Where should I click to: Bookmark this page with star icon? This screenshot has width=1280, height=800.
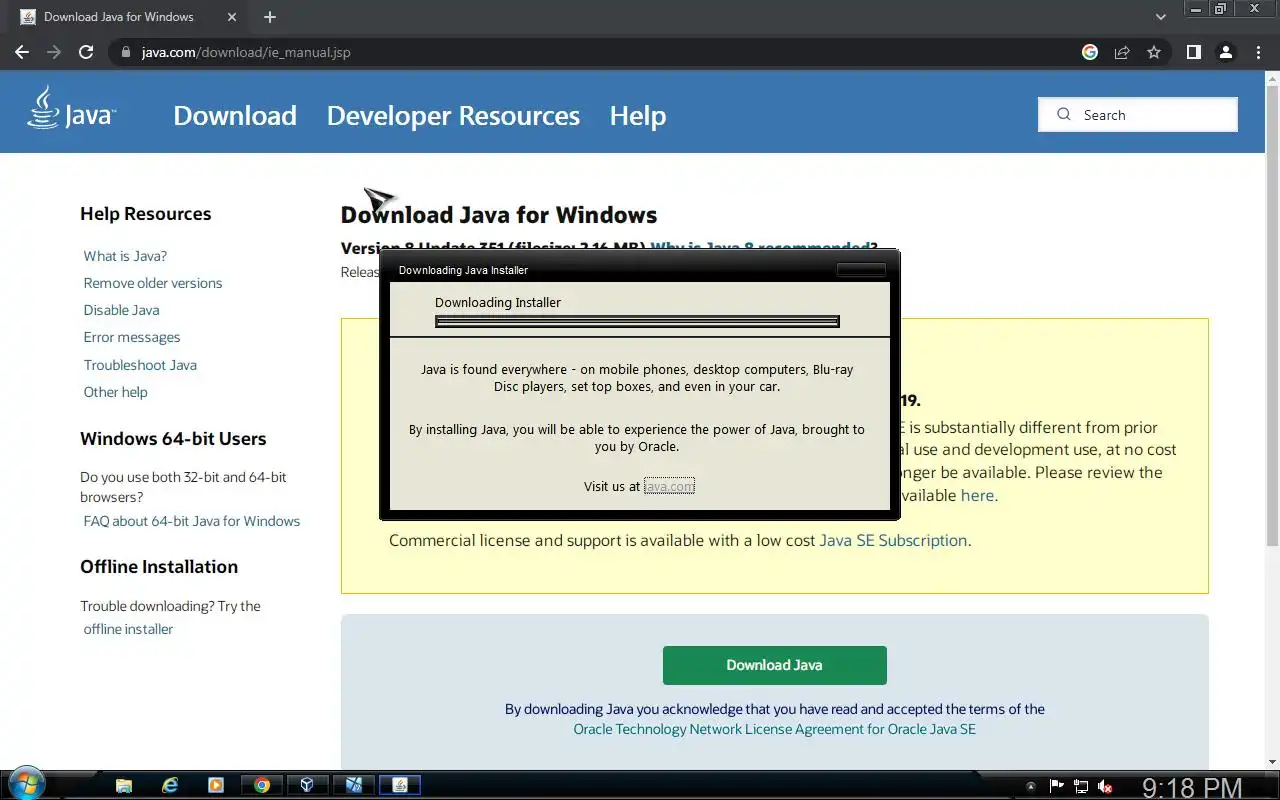(1154, 52)
